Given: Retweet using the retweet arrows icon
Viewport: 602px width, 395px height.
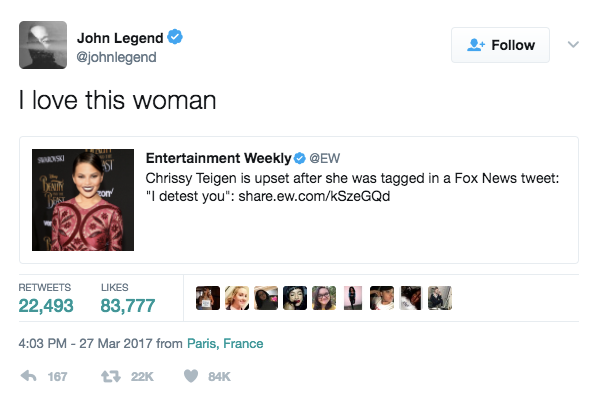Looking at the screenshot, I should click(x=111, y=376).
